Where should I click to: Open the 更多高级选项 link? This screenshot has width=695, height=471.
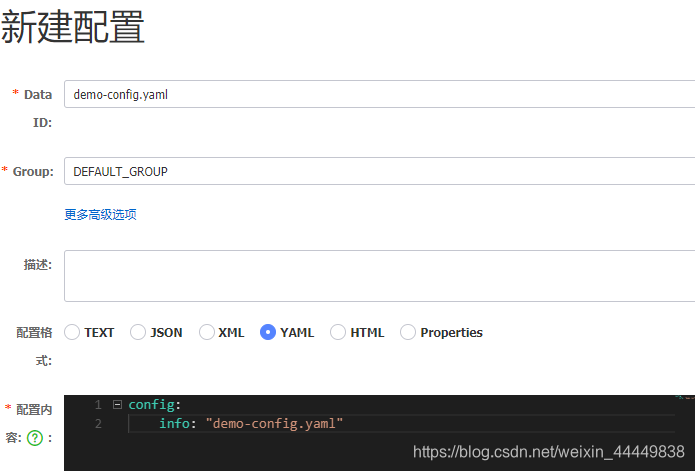pyautogui.click(x=101, y=215)
